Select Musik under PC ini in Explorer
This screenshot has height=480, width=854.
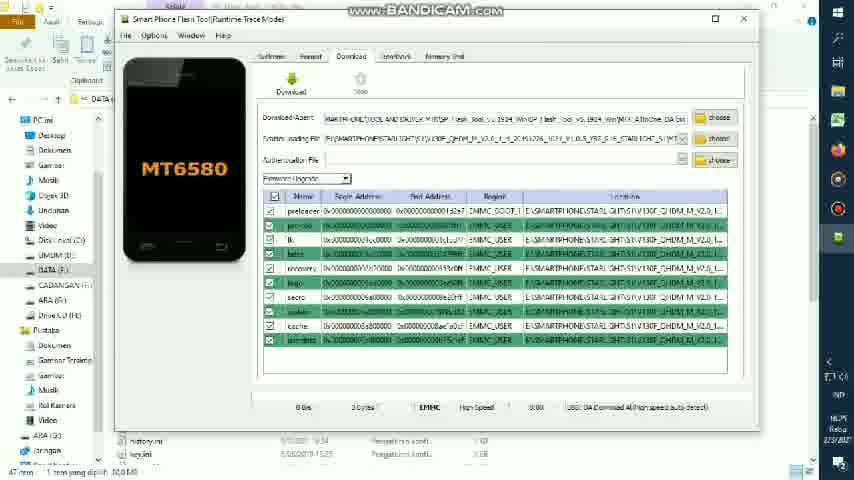[48, 180]
